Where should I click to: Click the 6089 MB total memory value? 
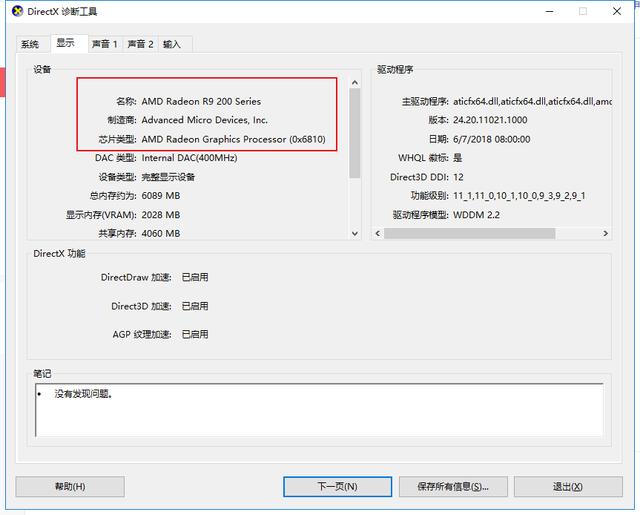click(161, 196)
